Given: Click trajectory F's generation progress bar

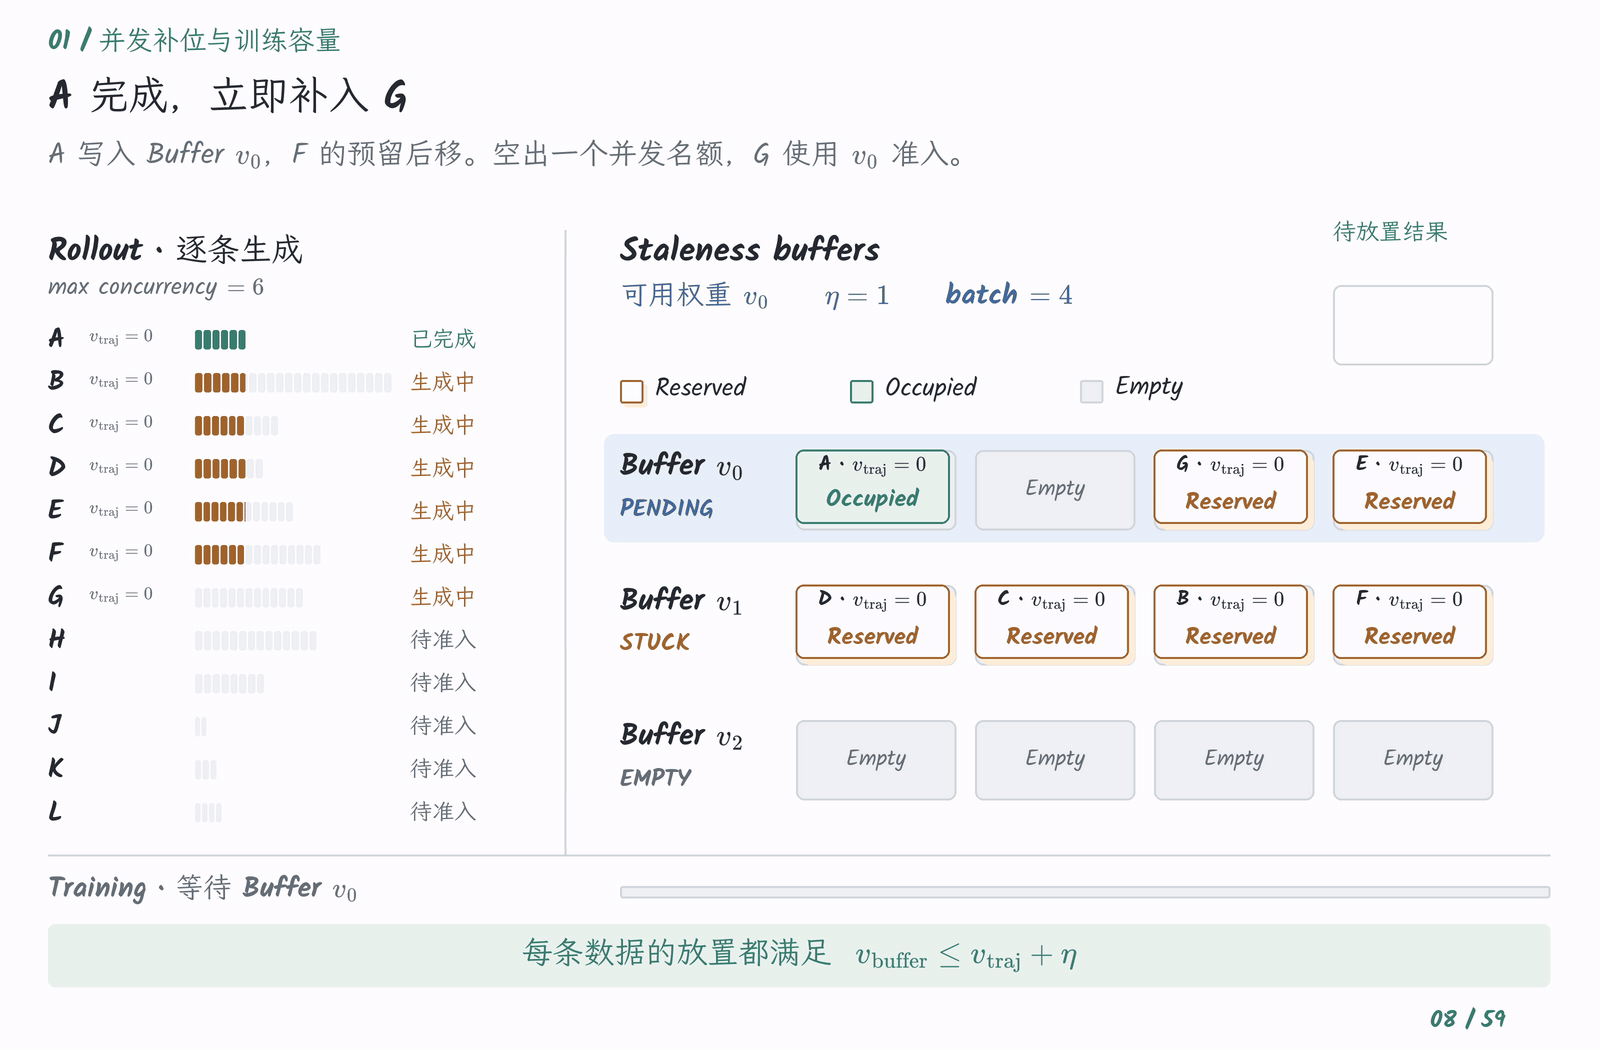Looking at the screenshot, I should point(257,555).
